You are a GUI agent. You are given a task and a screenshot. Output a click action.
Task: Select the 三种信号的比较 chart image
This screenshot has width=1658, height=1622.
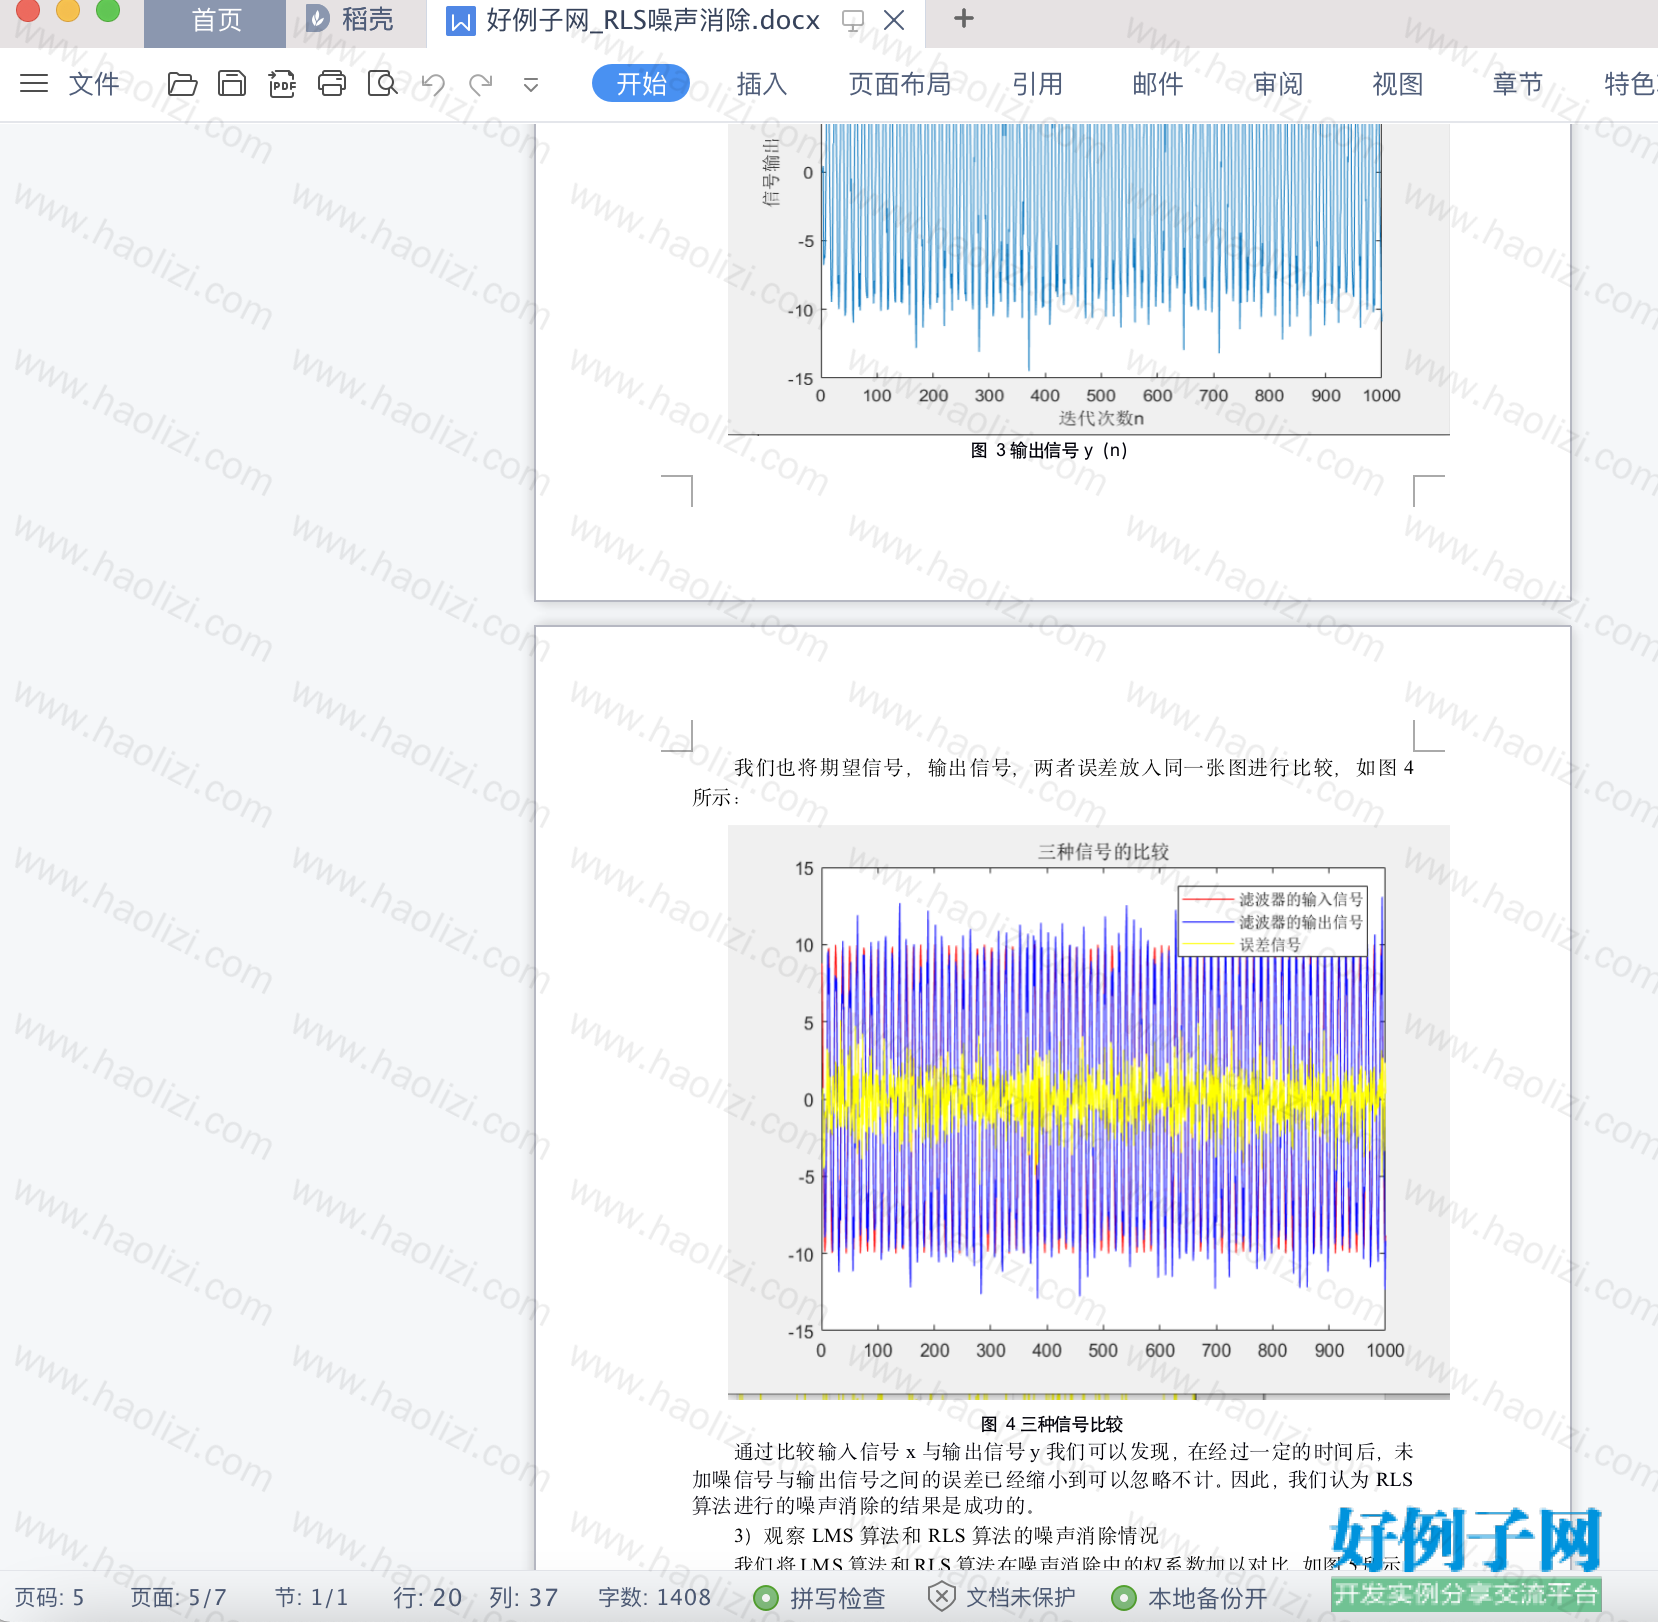(x=1089, y=1110)
